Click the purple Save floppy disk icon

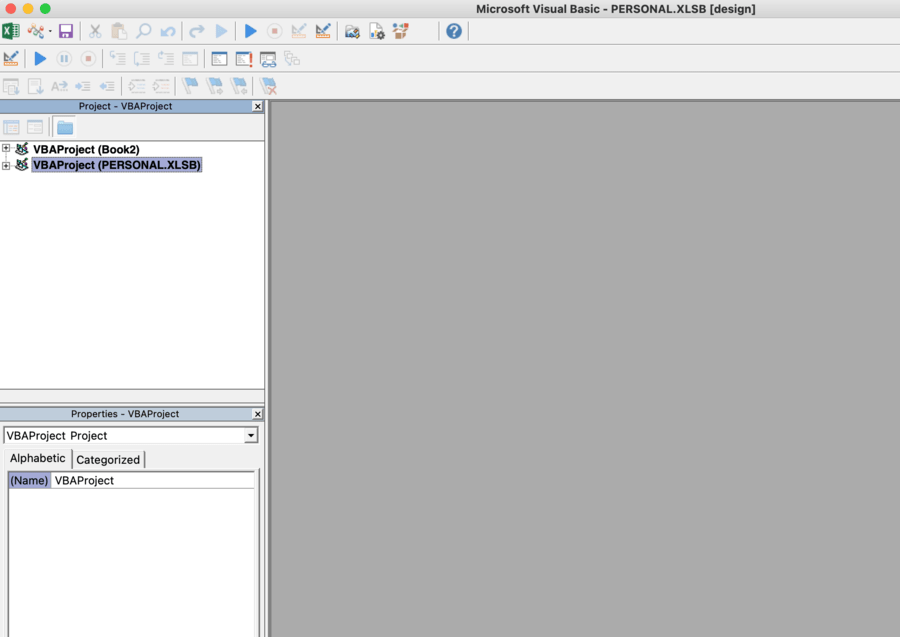point(66,31)
